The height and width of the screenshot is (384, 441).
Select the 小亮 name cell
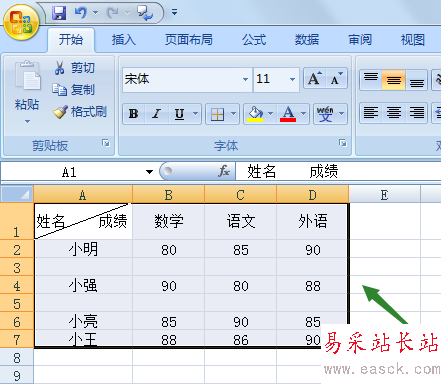pyautogui.click(x=83, y=321)
